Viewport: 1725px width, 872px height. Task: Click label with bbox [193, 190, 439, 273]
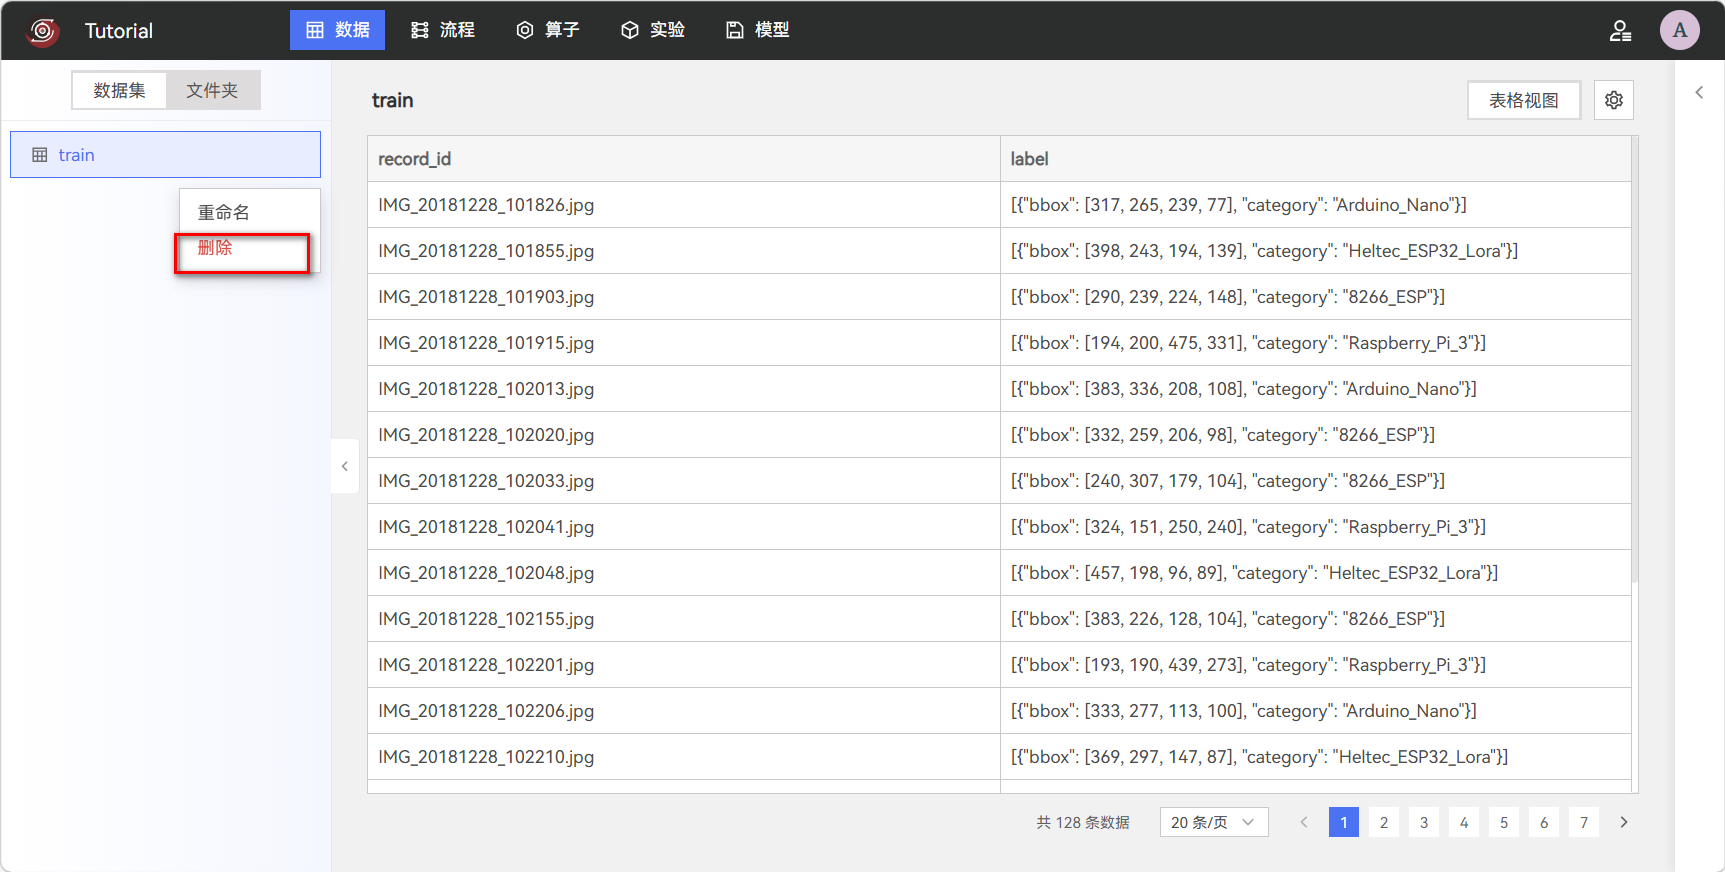(x=1316, y=665)
